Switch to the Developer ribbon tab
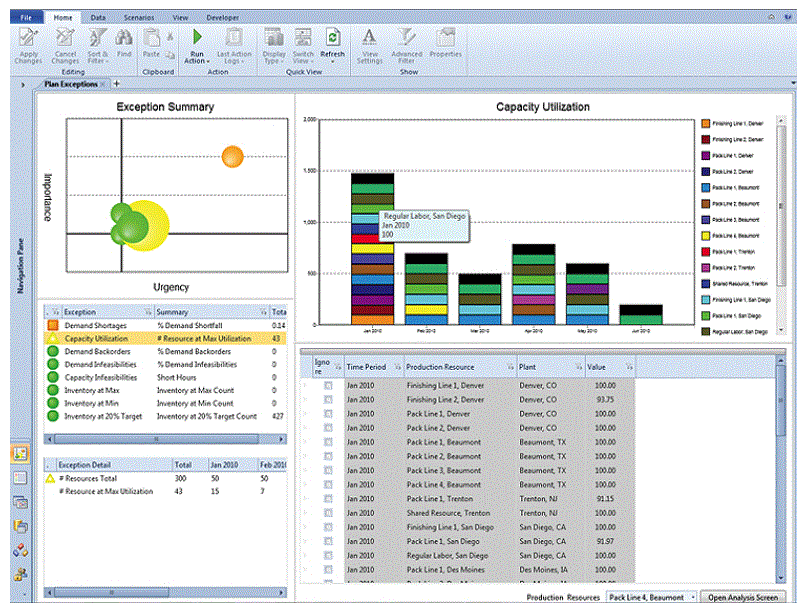Screen dimensions: 805x613 point(222,17)
